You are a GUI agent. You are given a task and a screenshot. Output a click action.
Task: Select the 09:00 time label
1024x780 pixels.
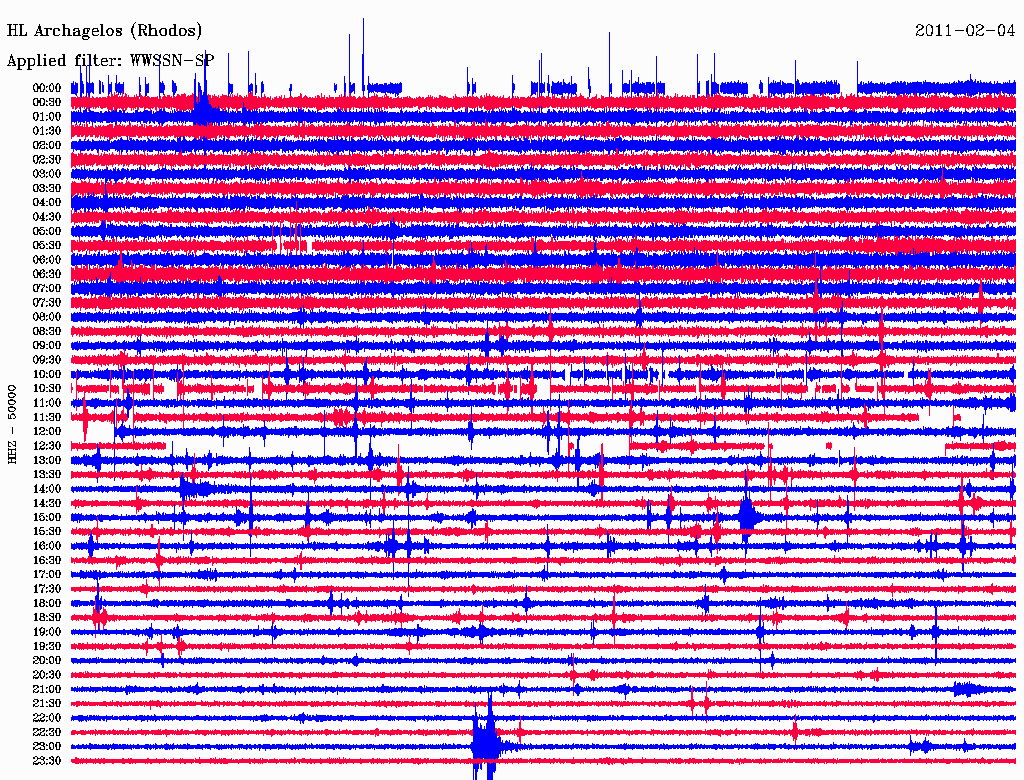coord(47,346)
